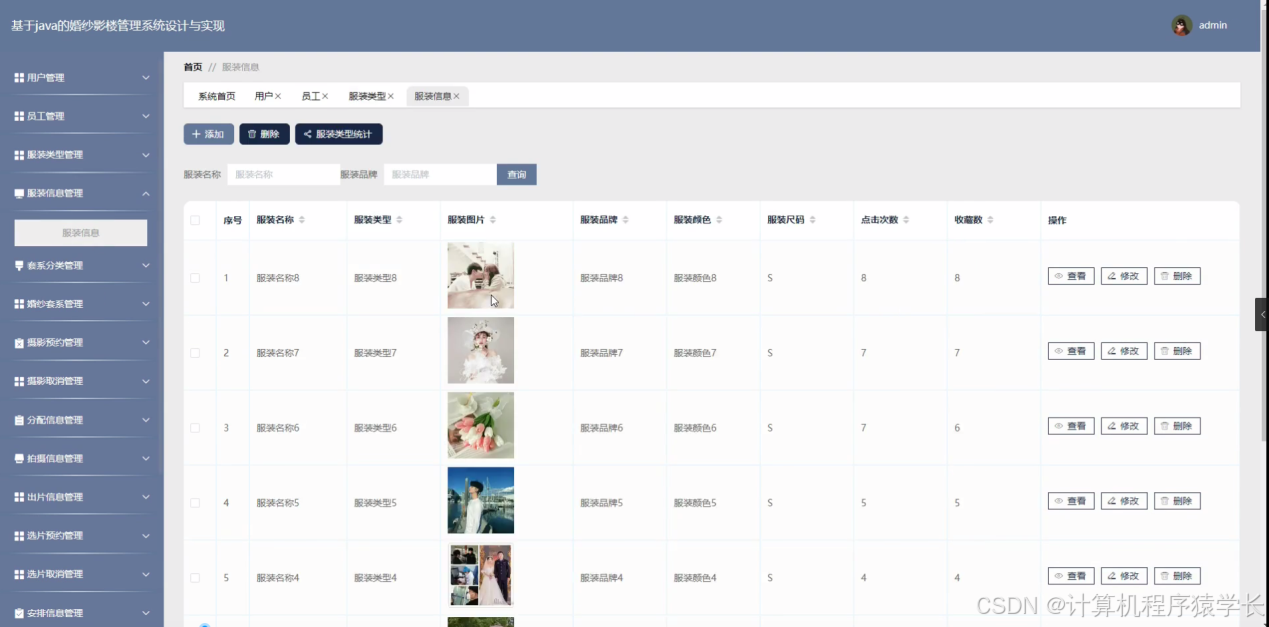Sort by 服装类型 column sort icon
The width and height of the screenshot is (1269, 627).
coord(400,220)
